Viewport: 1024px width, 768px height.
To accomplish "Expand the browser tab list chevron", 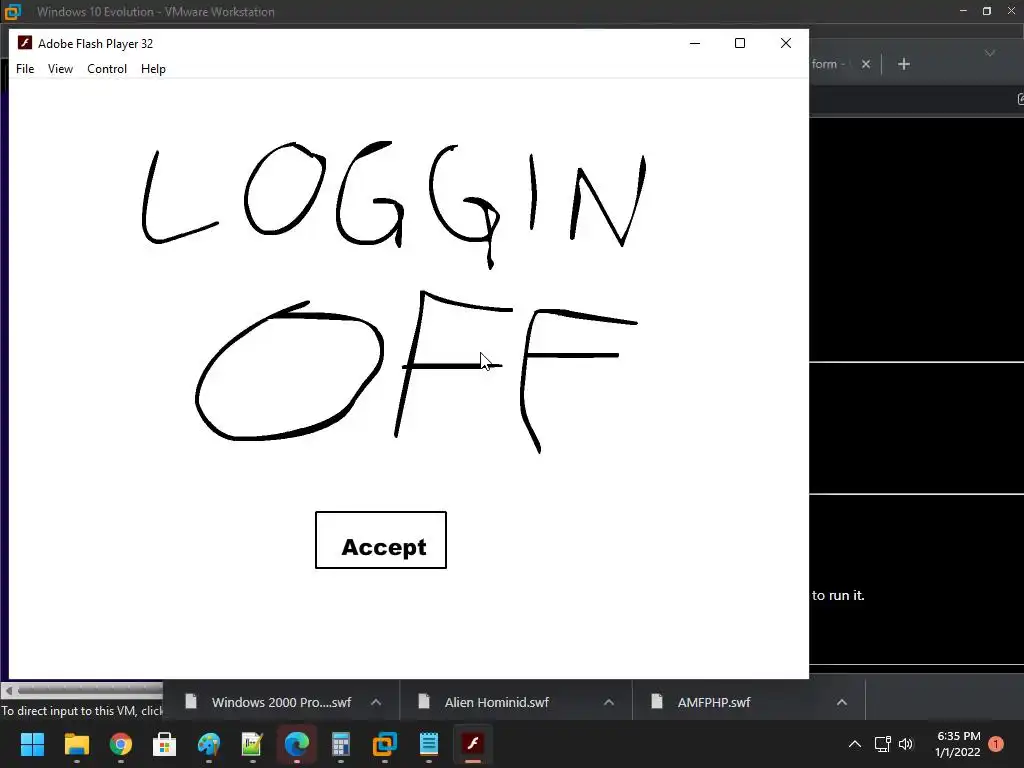I will point(990,53).
